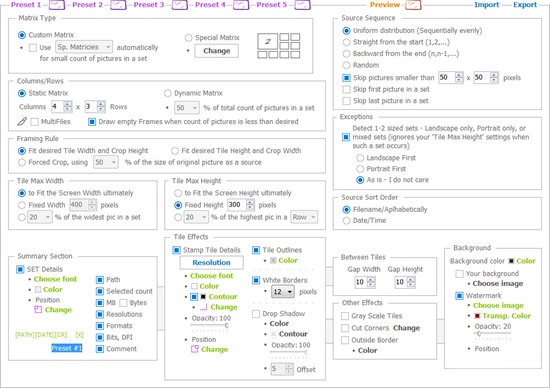Toggle Draw empty Frames checkbox
This screenshot has height=388, width=550.
click(x=92, y=122)
